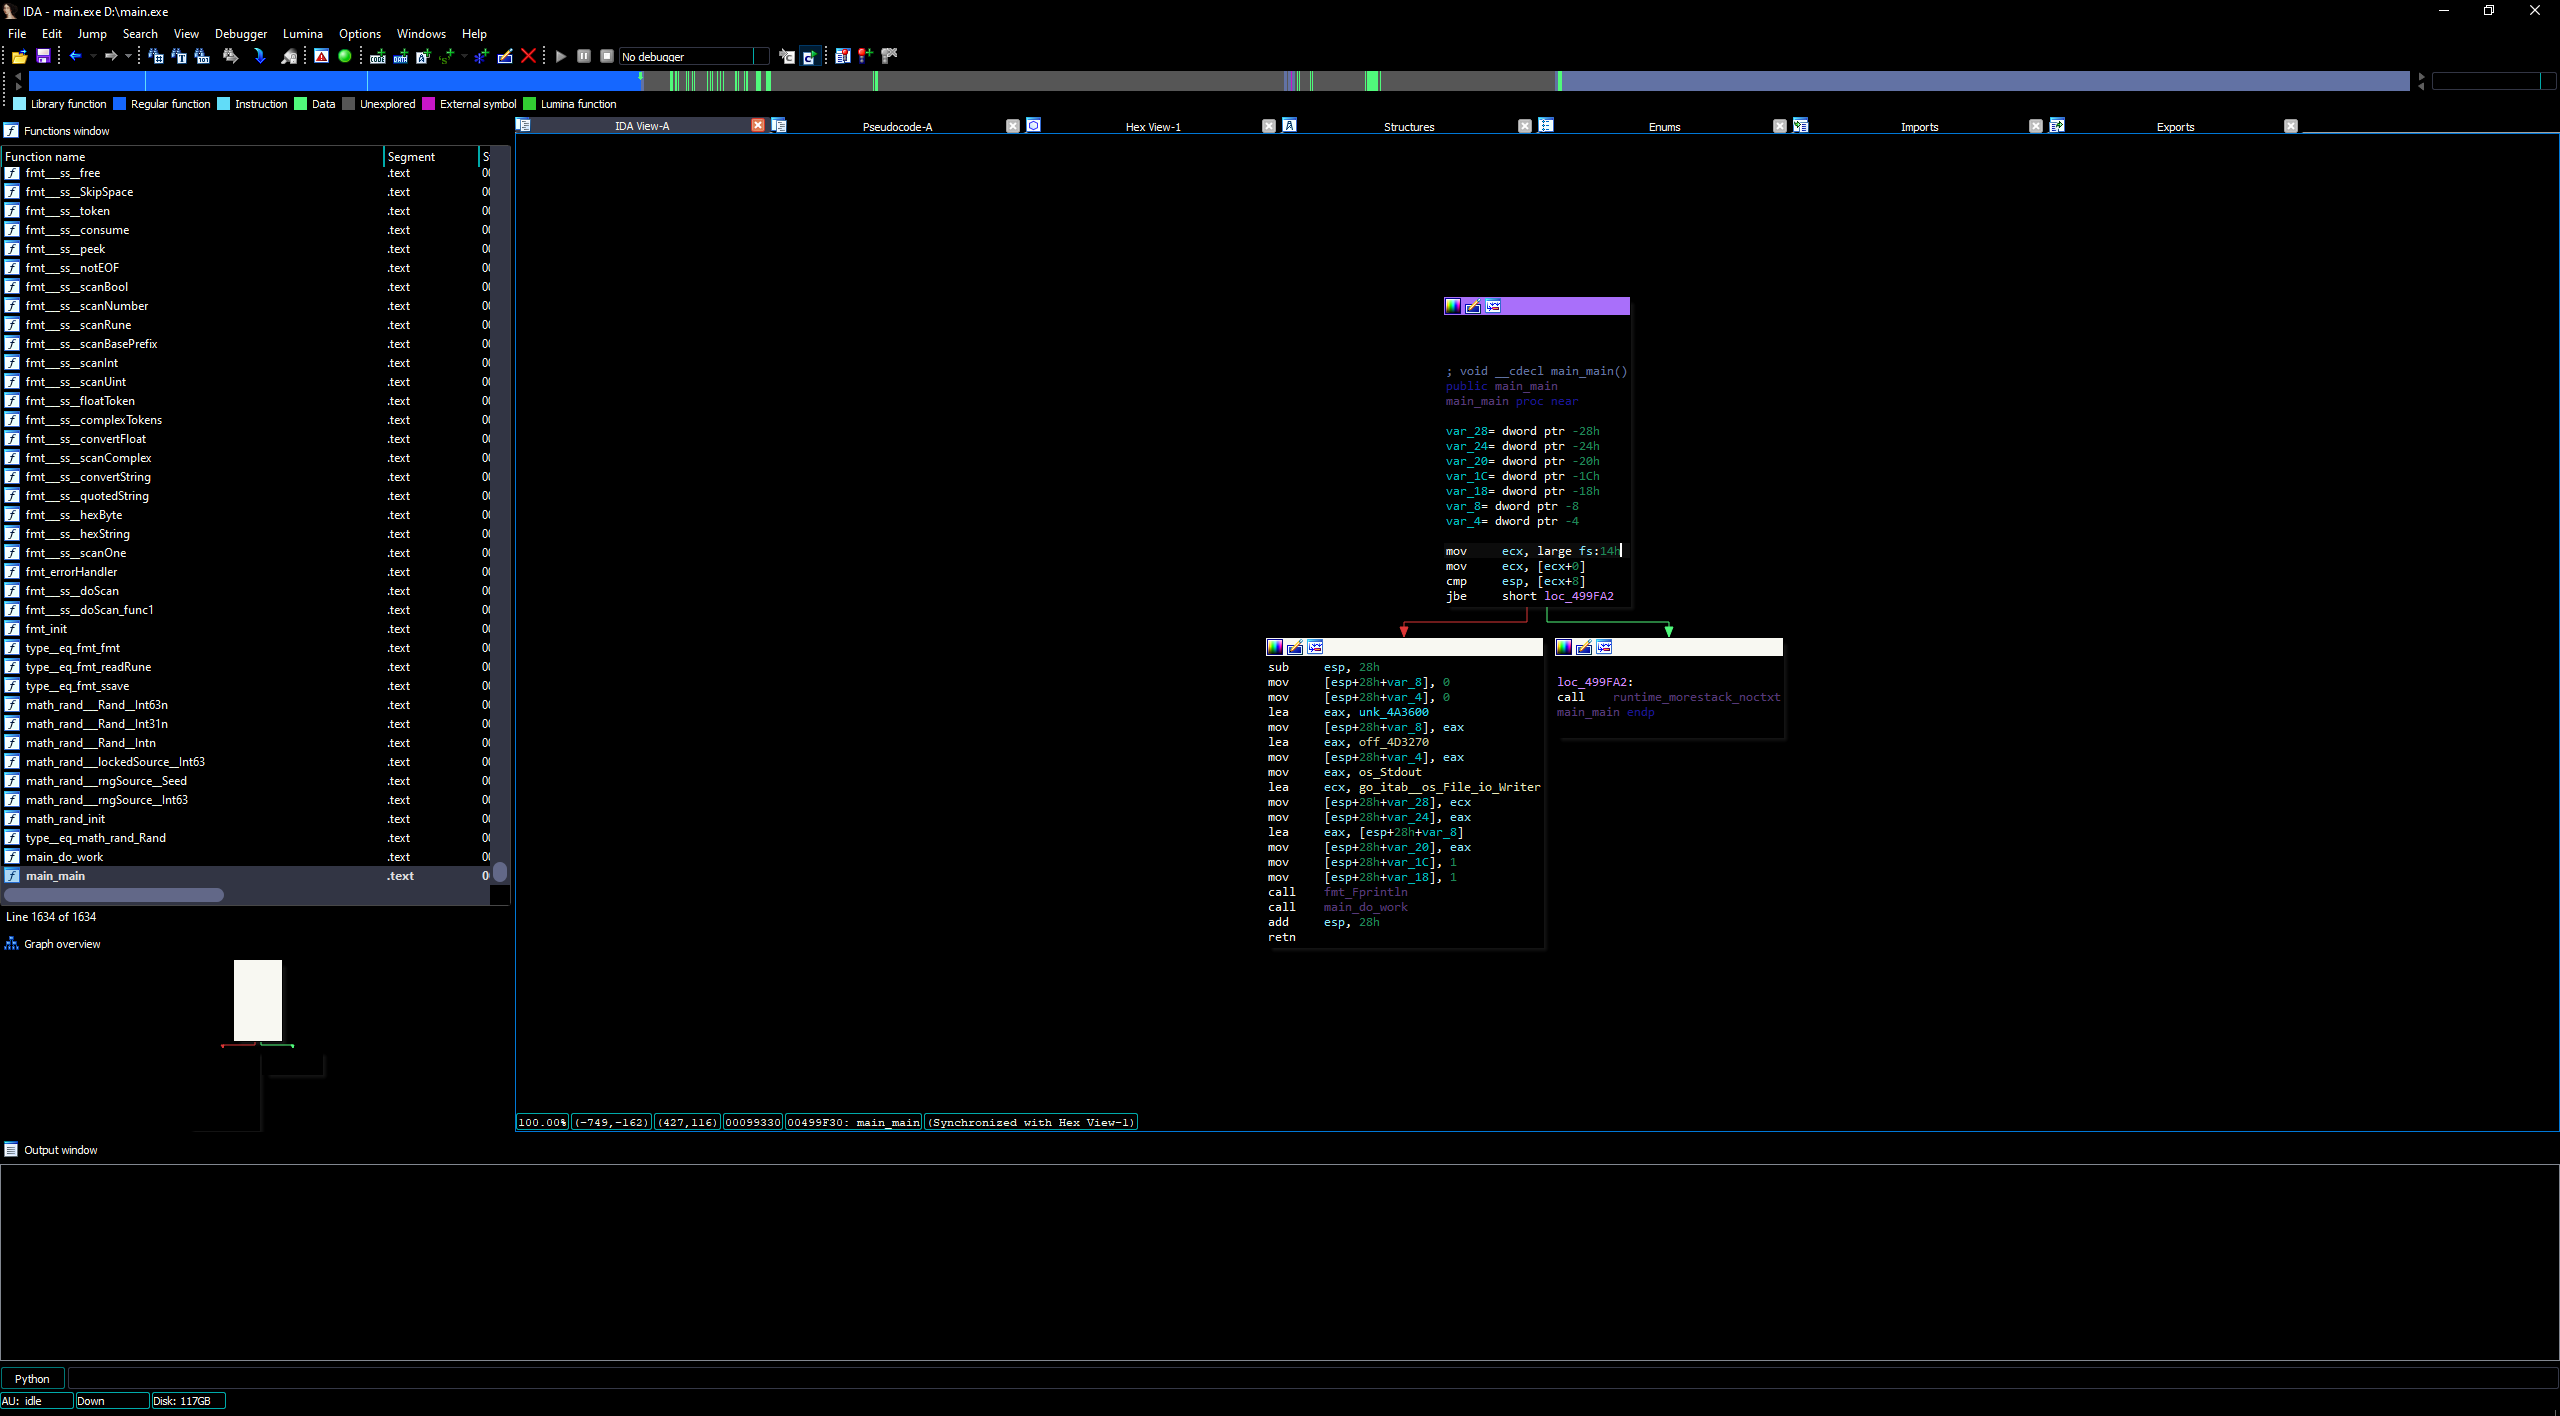
Task: Click the Python console language button
Action: (32, 1379)
